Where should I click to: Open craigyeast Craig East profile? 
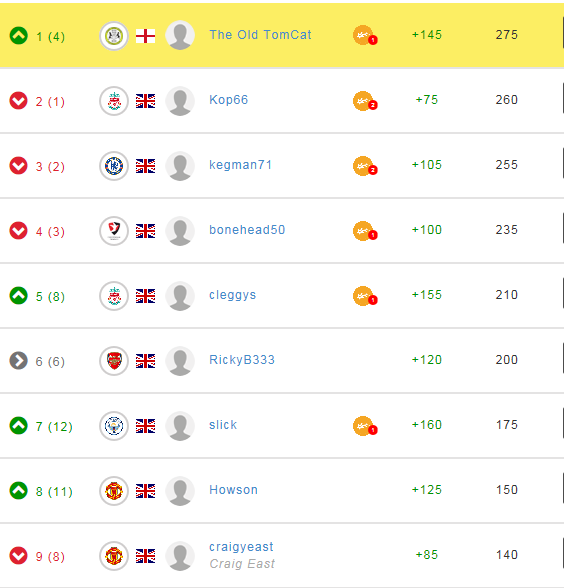click(242, 555)
